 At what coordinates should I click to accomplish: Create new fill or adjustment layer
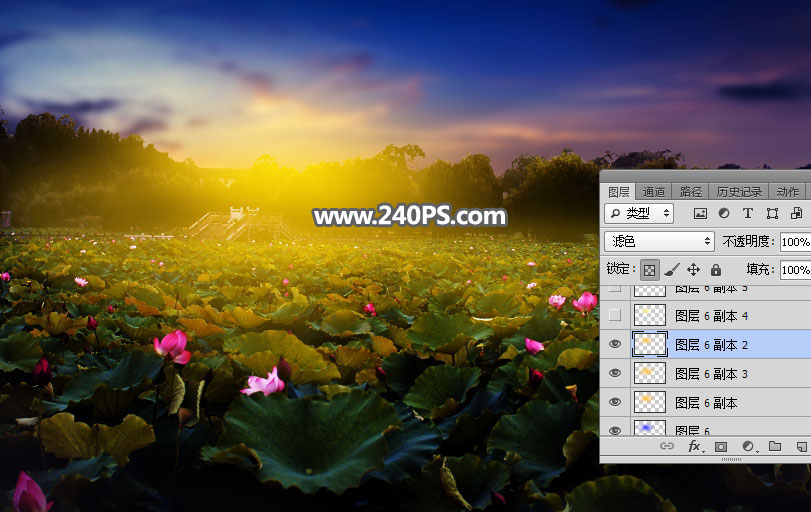(748, 446)
